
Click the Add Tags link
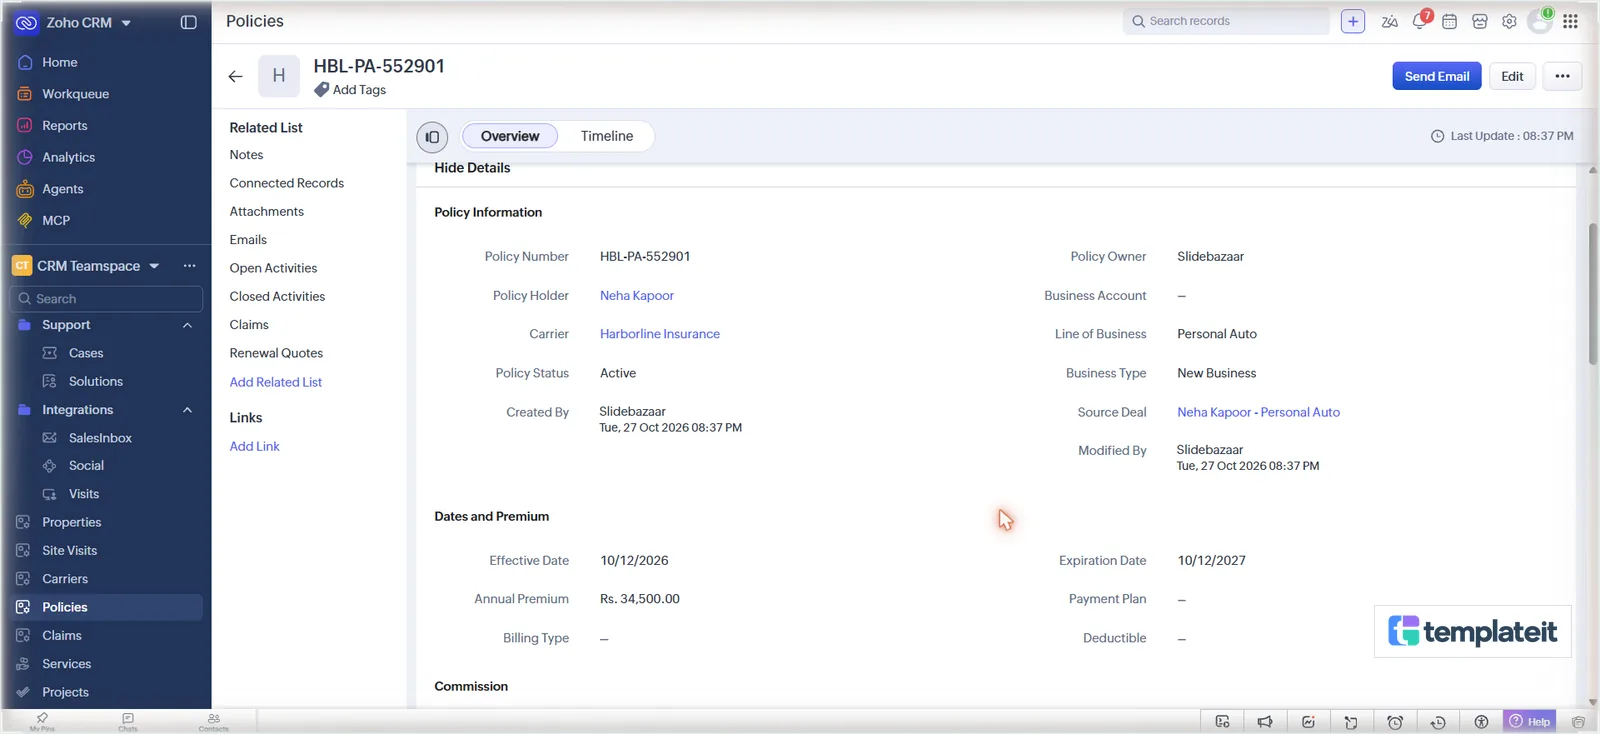coord(359,90)
